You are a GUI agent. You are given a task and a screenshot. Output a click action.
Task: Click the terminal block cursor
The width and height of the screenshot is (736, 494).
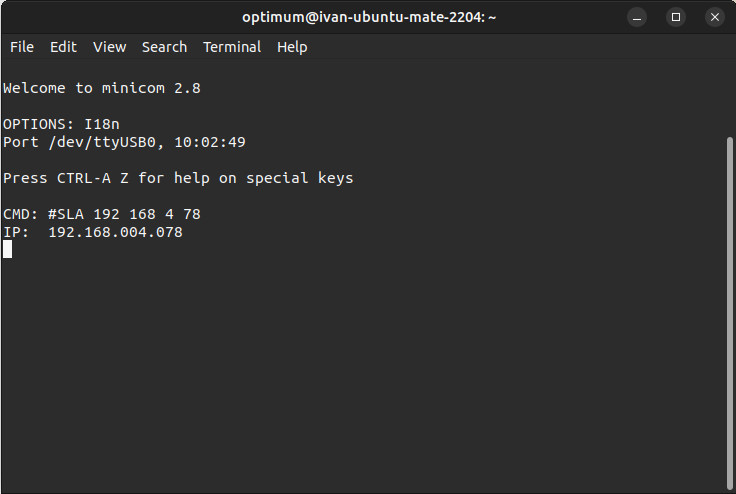tap(8, 249)
